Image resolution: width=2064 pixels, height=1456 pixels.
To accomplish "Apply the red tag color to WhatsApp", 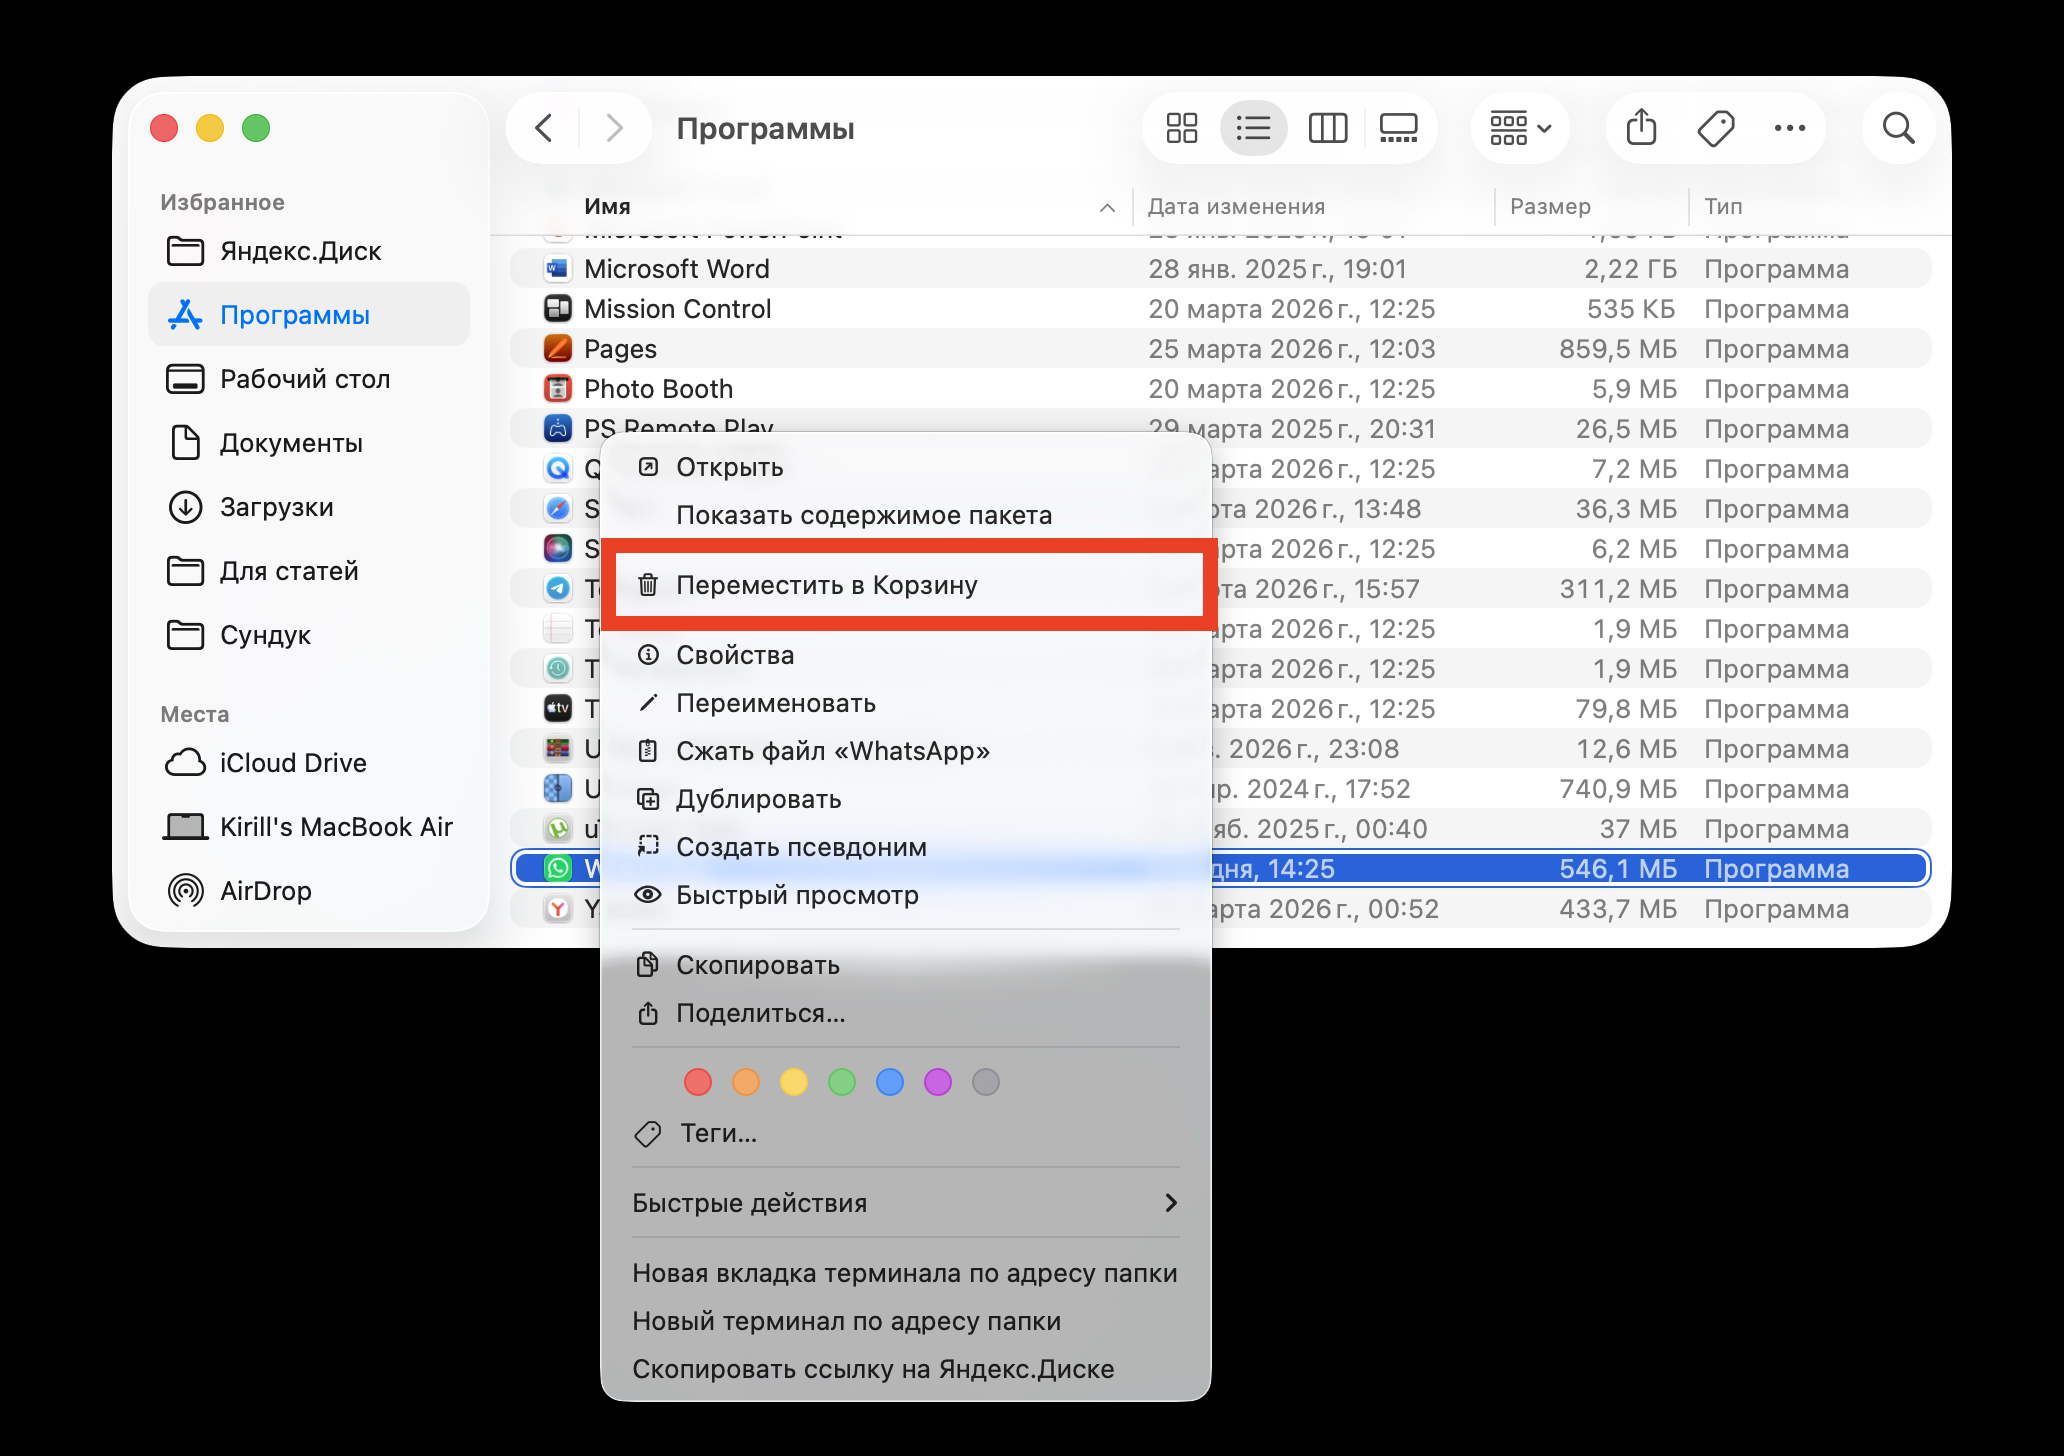I will click(697, 1082).
